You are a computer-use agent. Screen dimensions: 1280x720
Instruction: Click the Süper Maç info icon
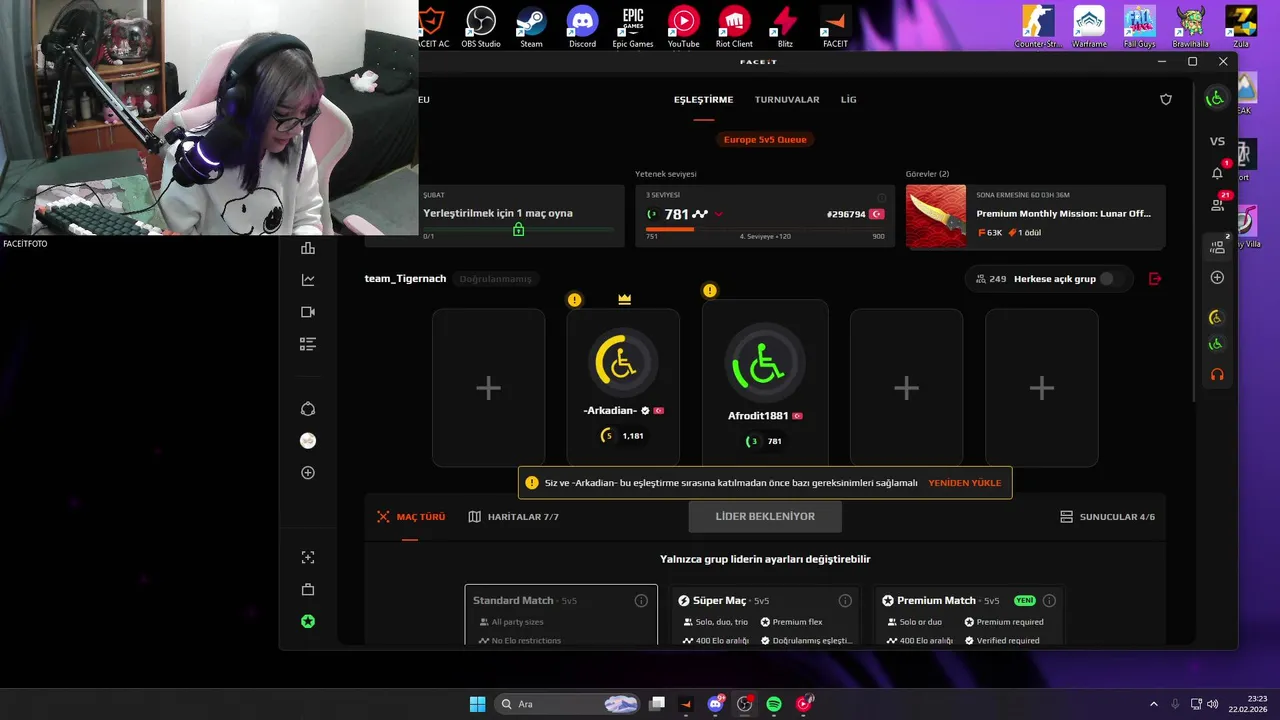point(845,601)
